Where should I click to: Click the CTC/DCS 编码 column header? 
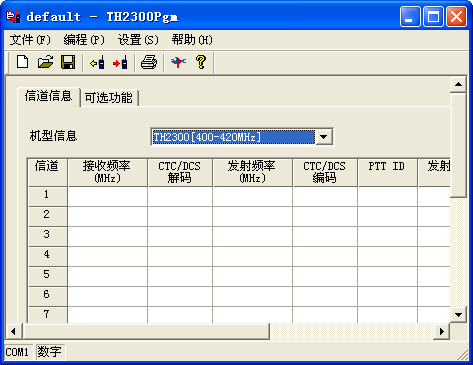tap(325, 172)
